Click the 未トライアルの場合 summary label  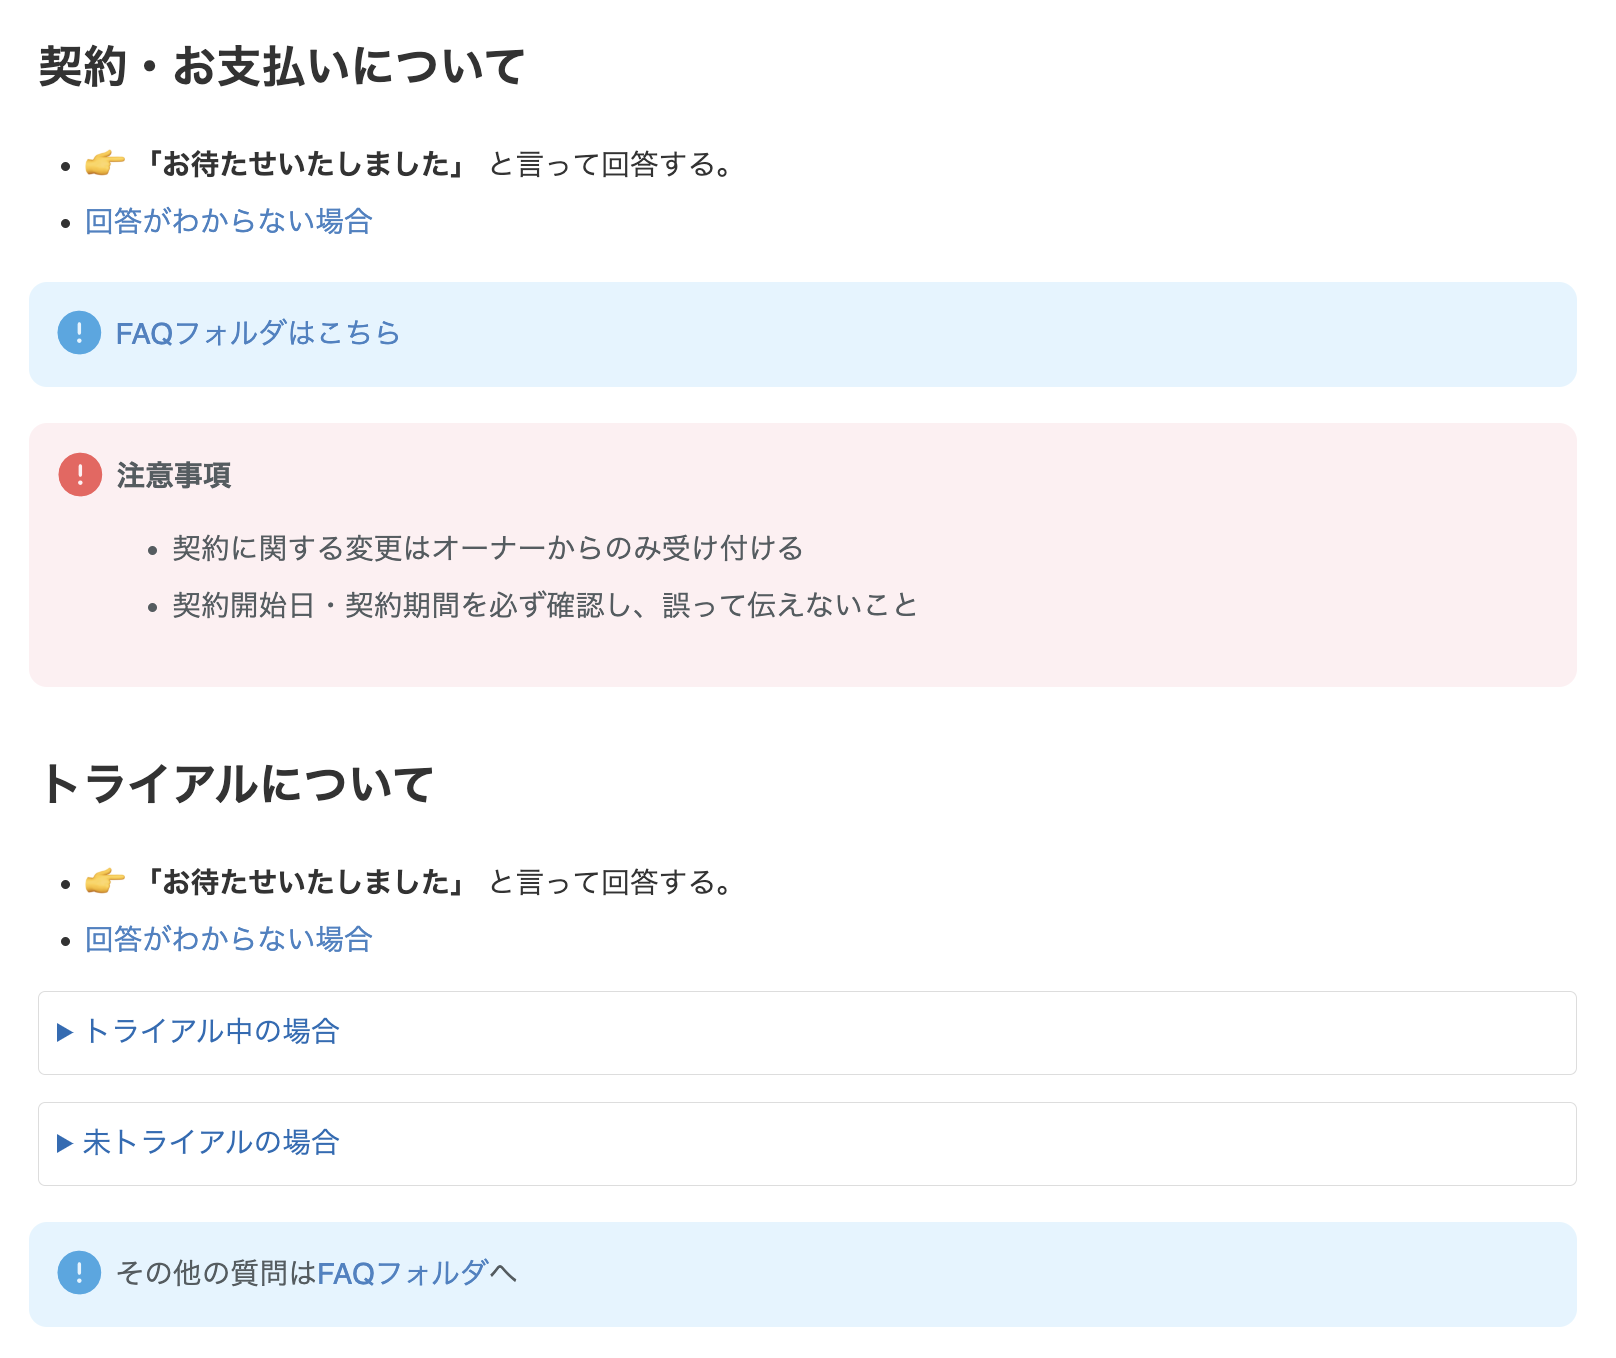click(x=212, y=1142)
